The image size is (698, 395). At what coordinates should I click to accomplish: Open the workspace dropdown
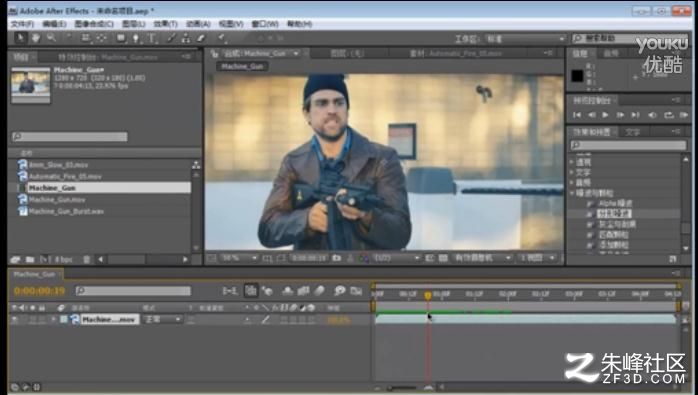tap(525, 39)
